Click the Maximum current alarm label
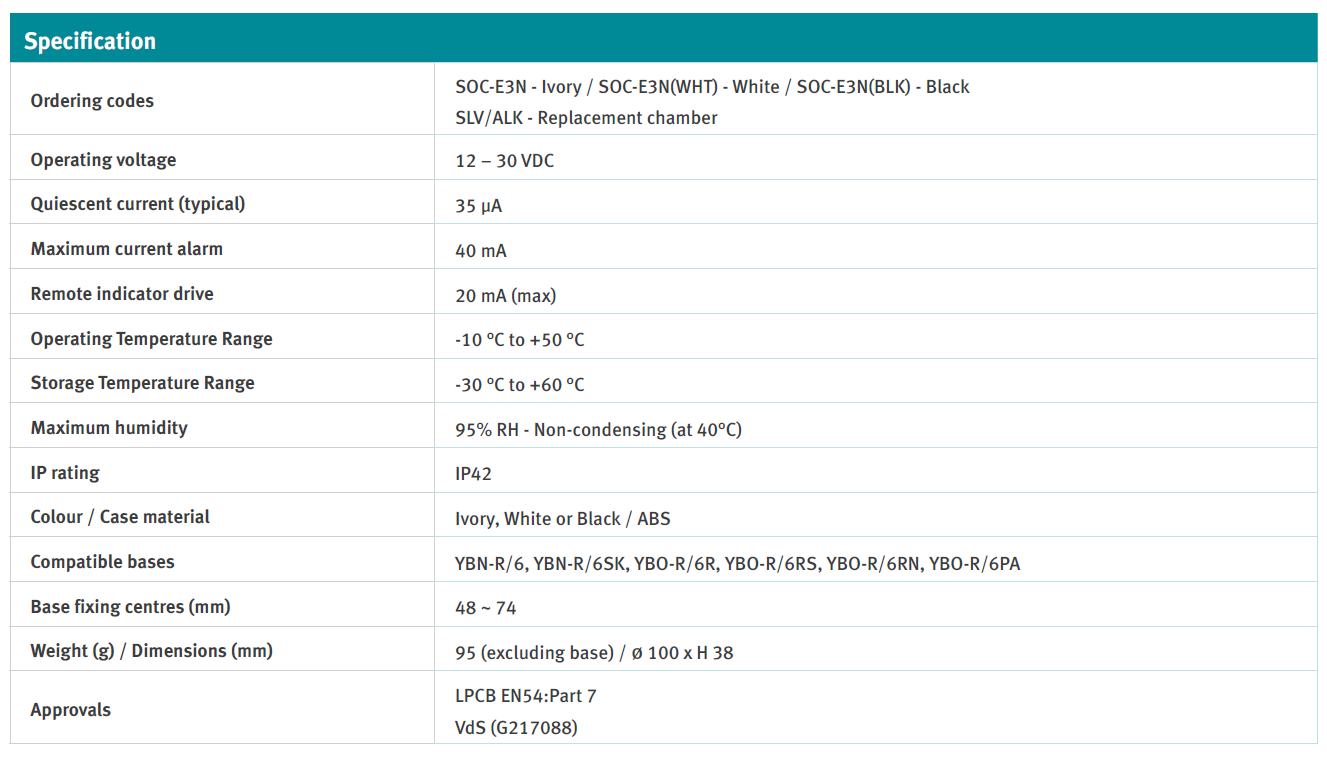The image size is (1327, 761). tap(126, 249)
